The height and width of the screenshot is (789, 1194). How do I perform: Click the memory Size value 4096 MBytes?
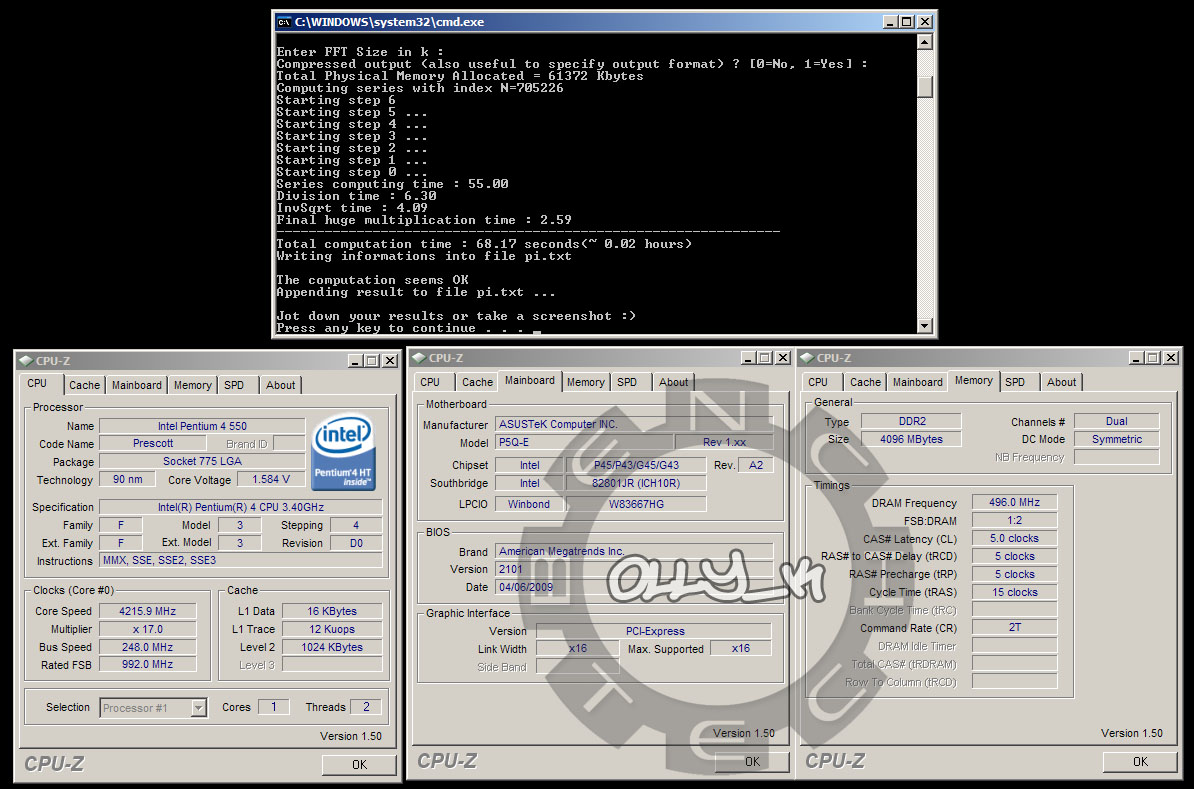pyautogui.click(x=911, y=439)
